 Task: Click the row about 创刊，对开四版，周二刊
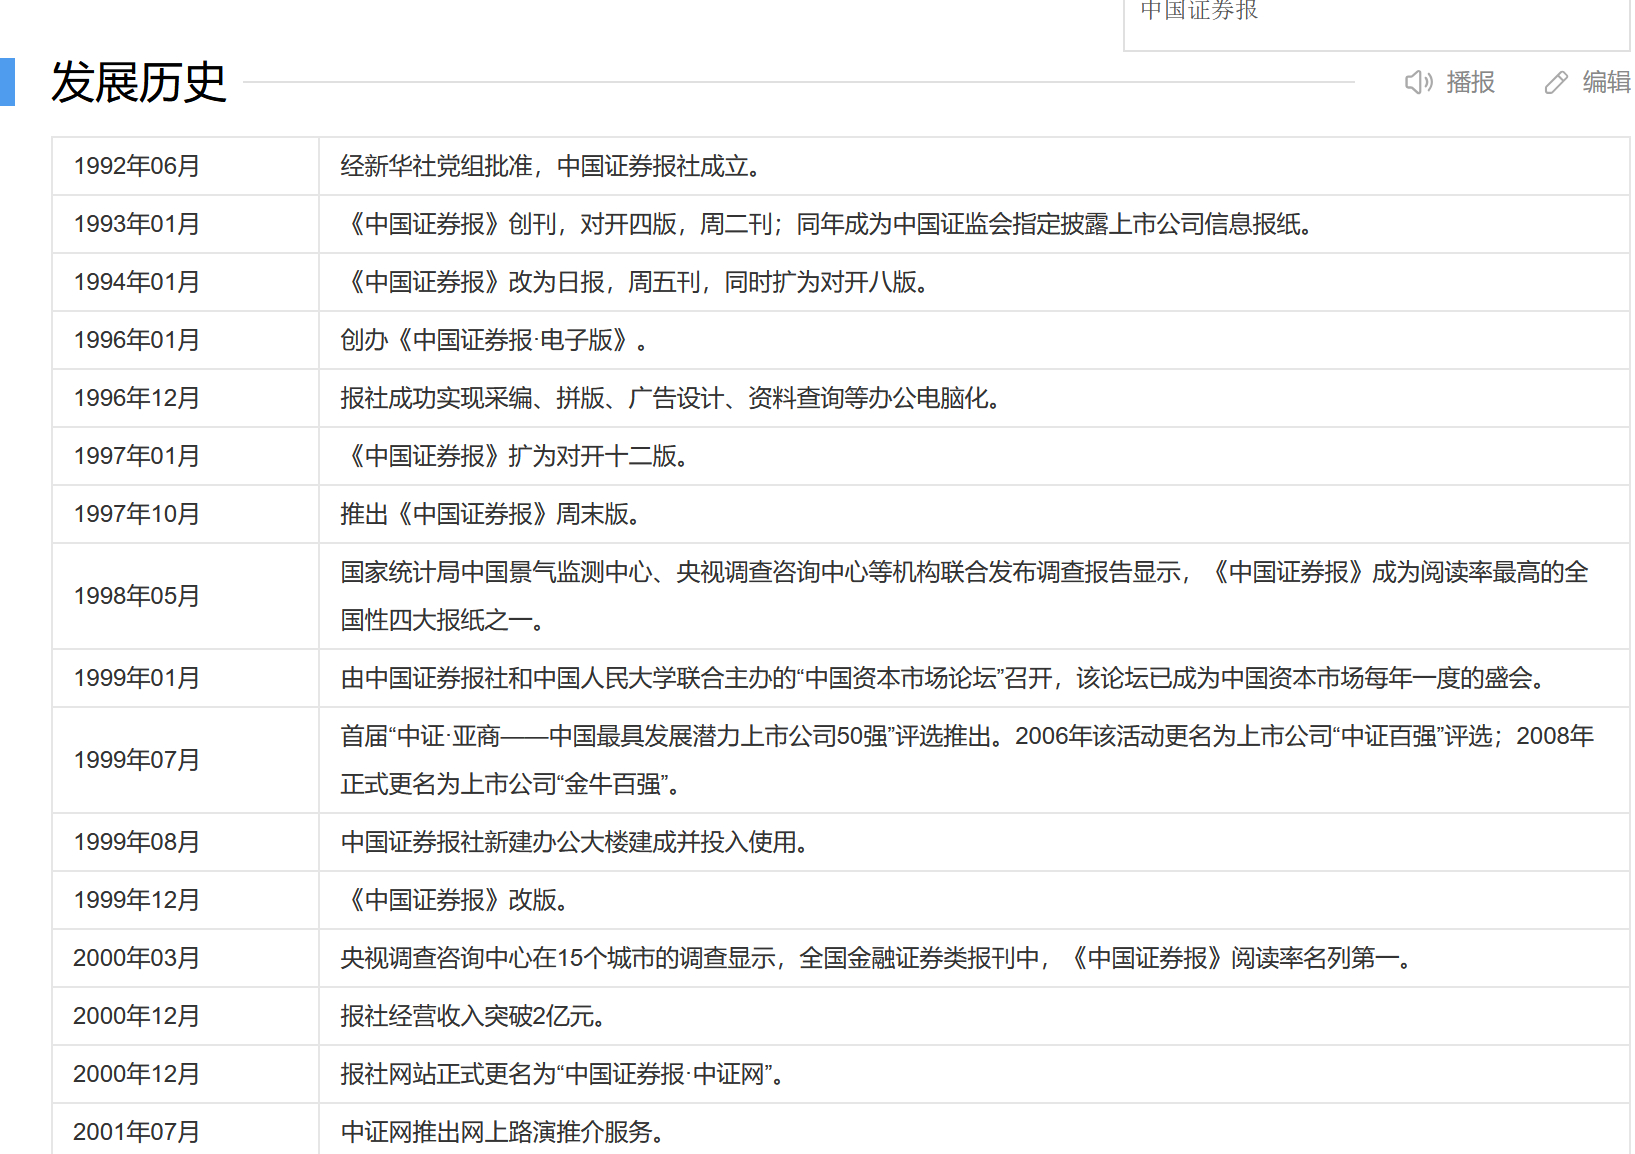974,224
